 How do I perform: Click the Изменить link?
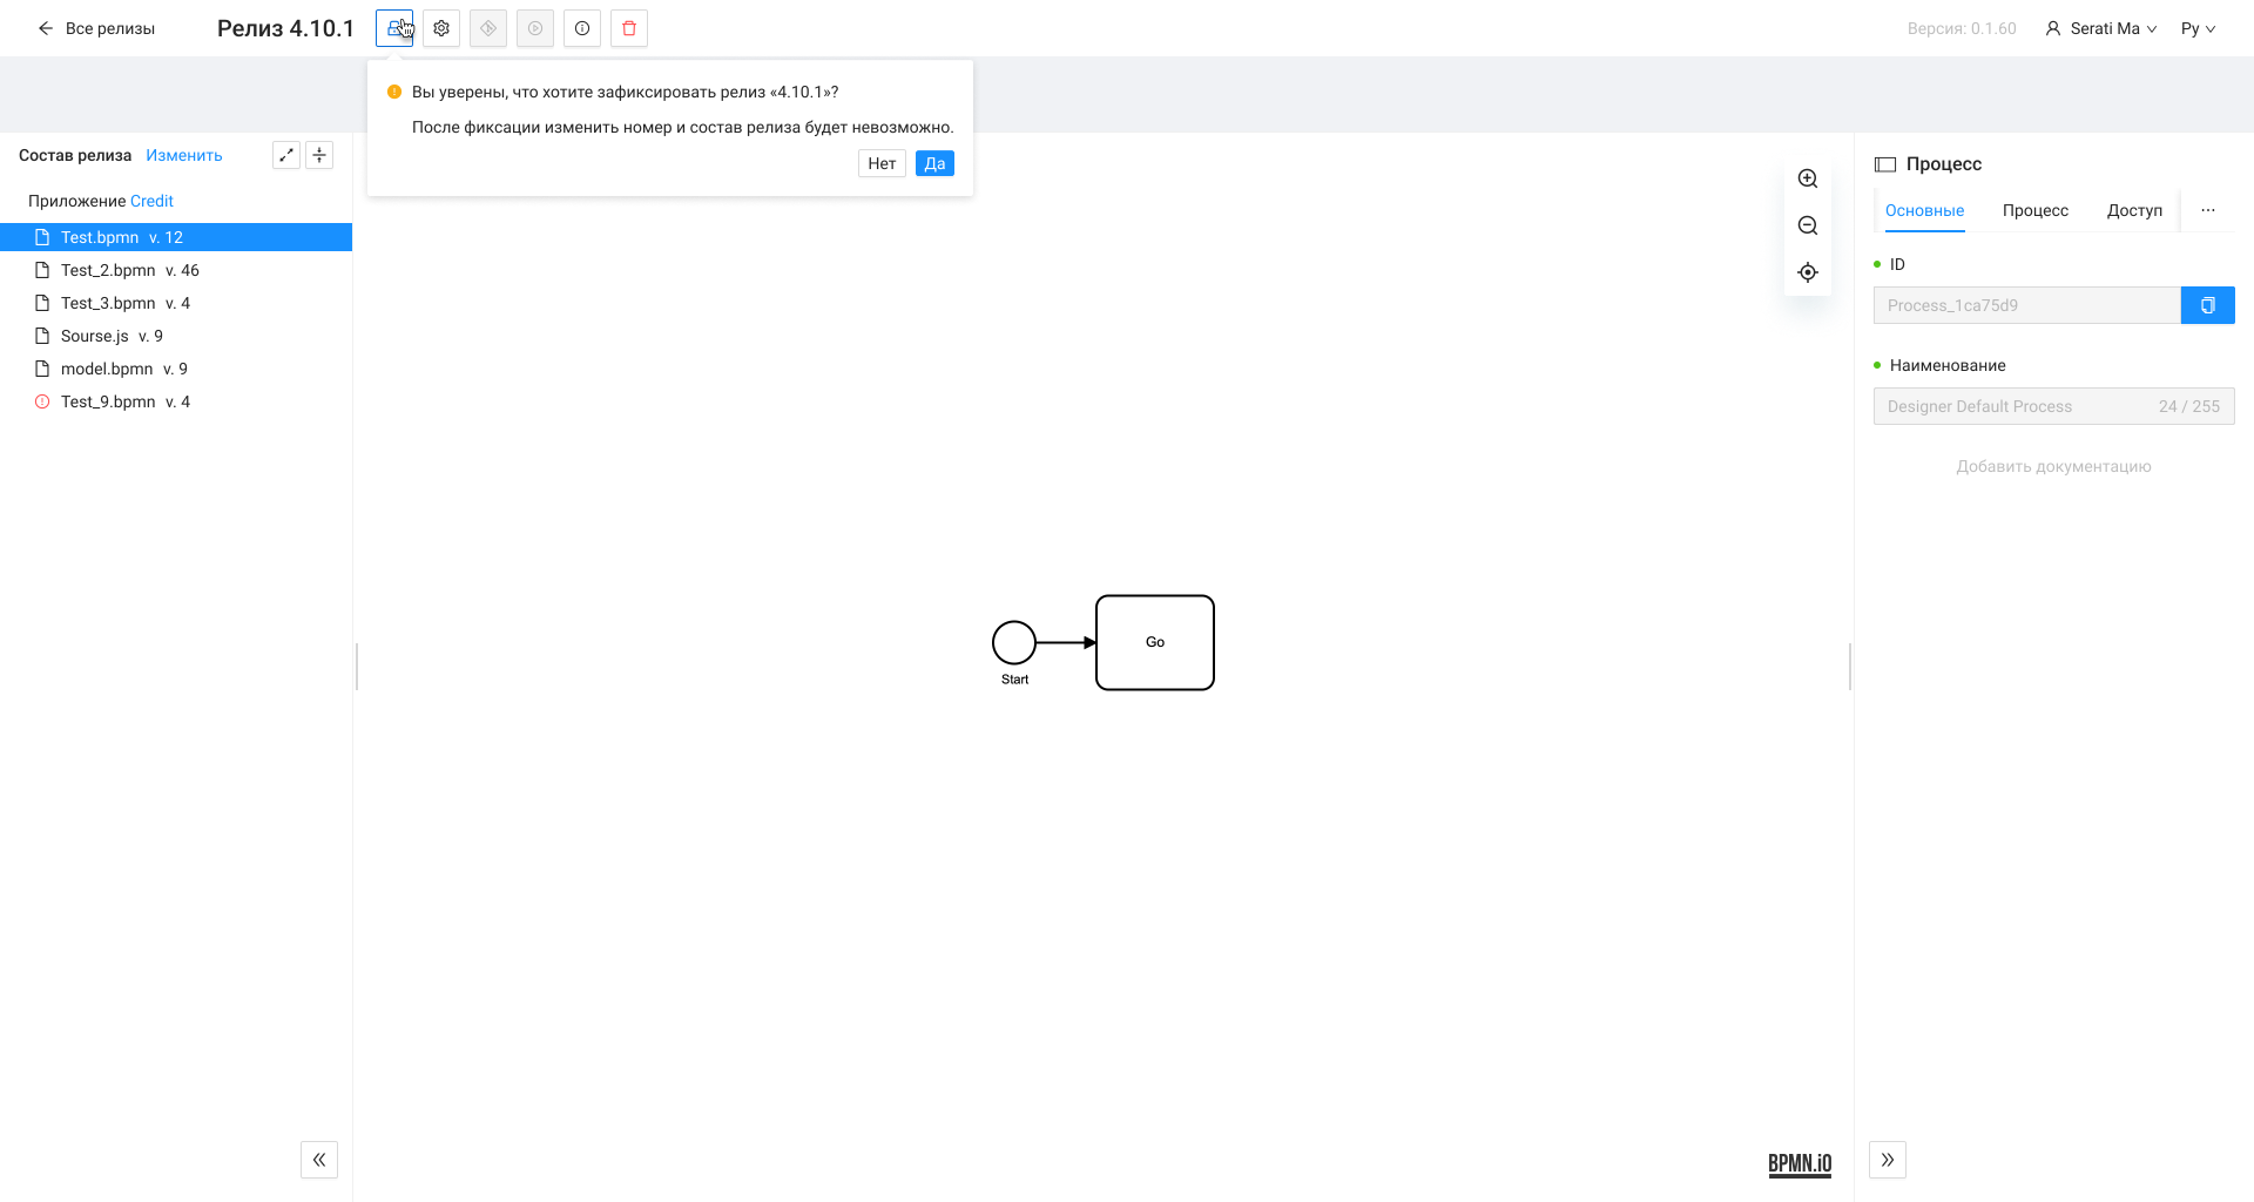click(184, 155)
